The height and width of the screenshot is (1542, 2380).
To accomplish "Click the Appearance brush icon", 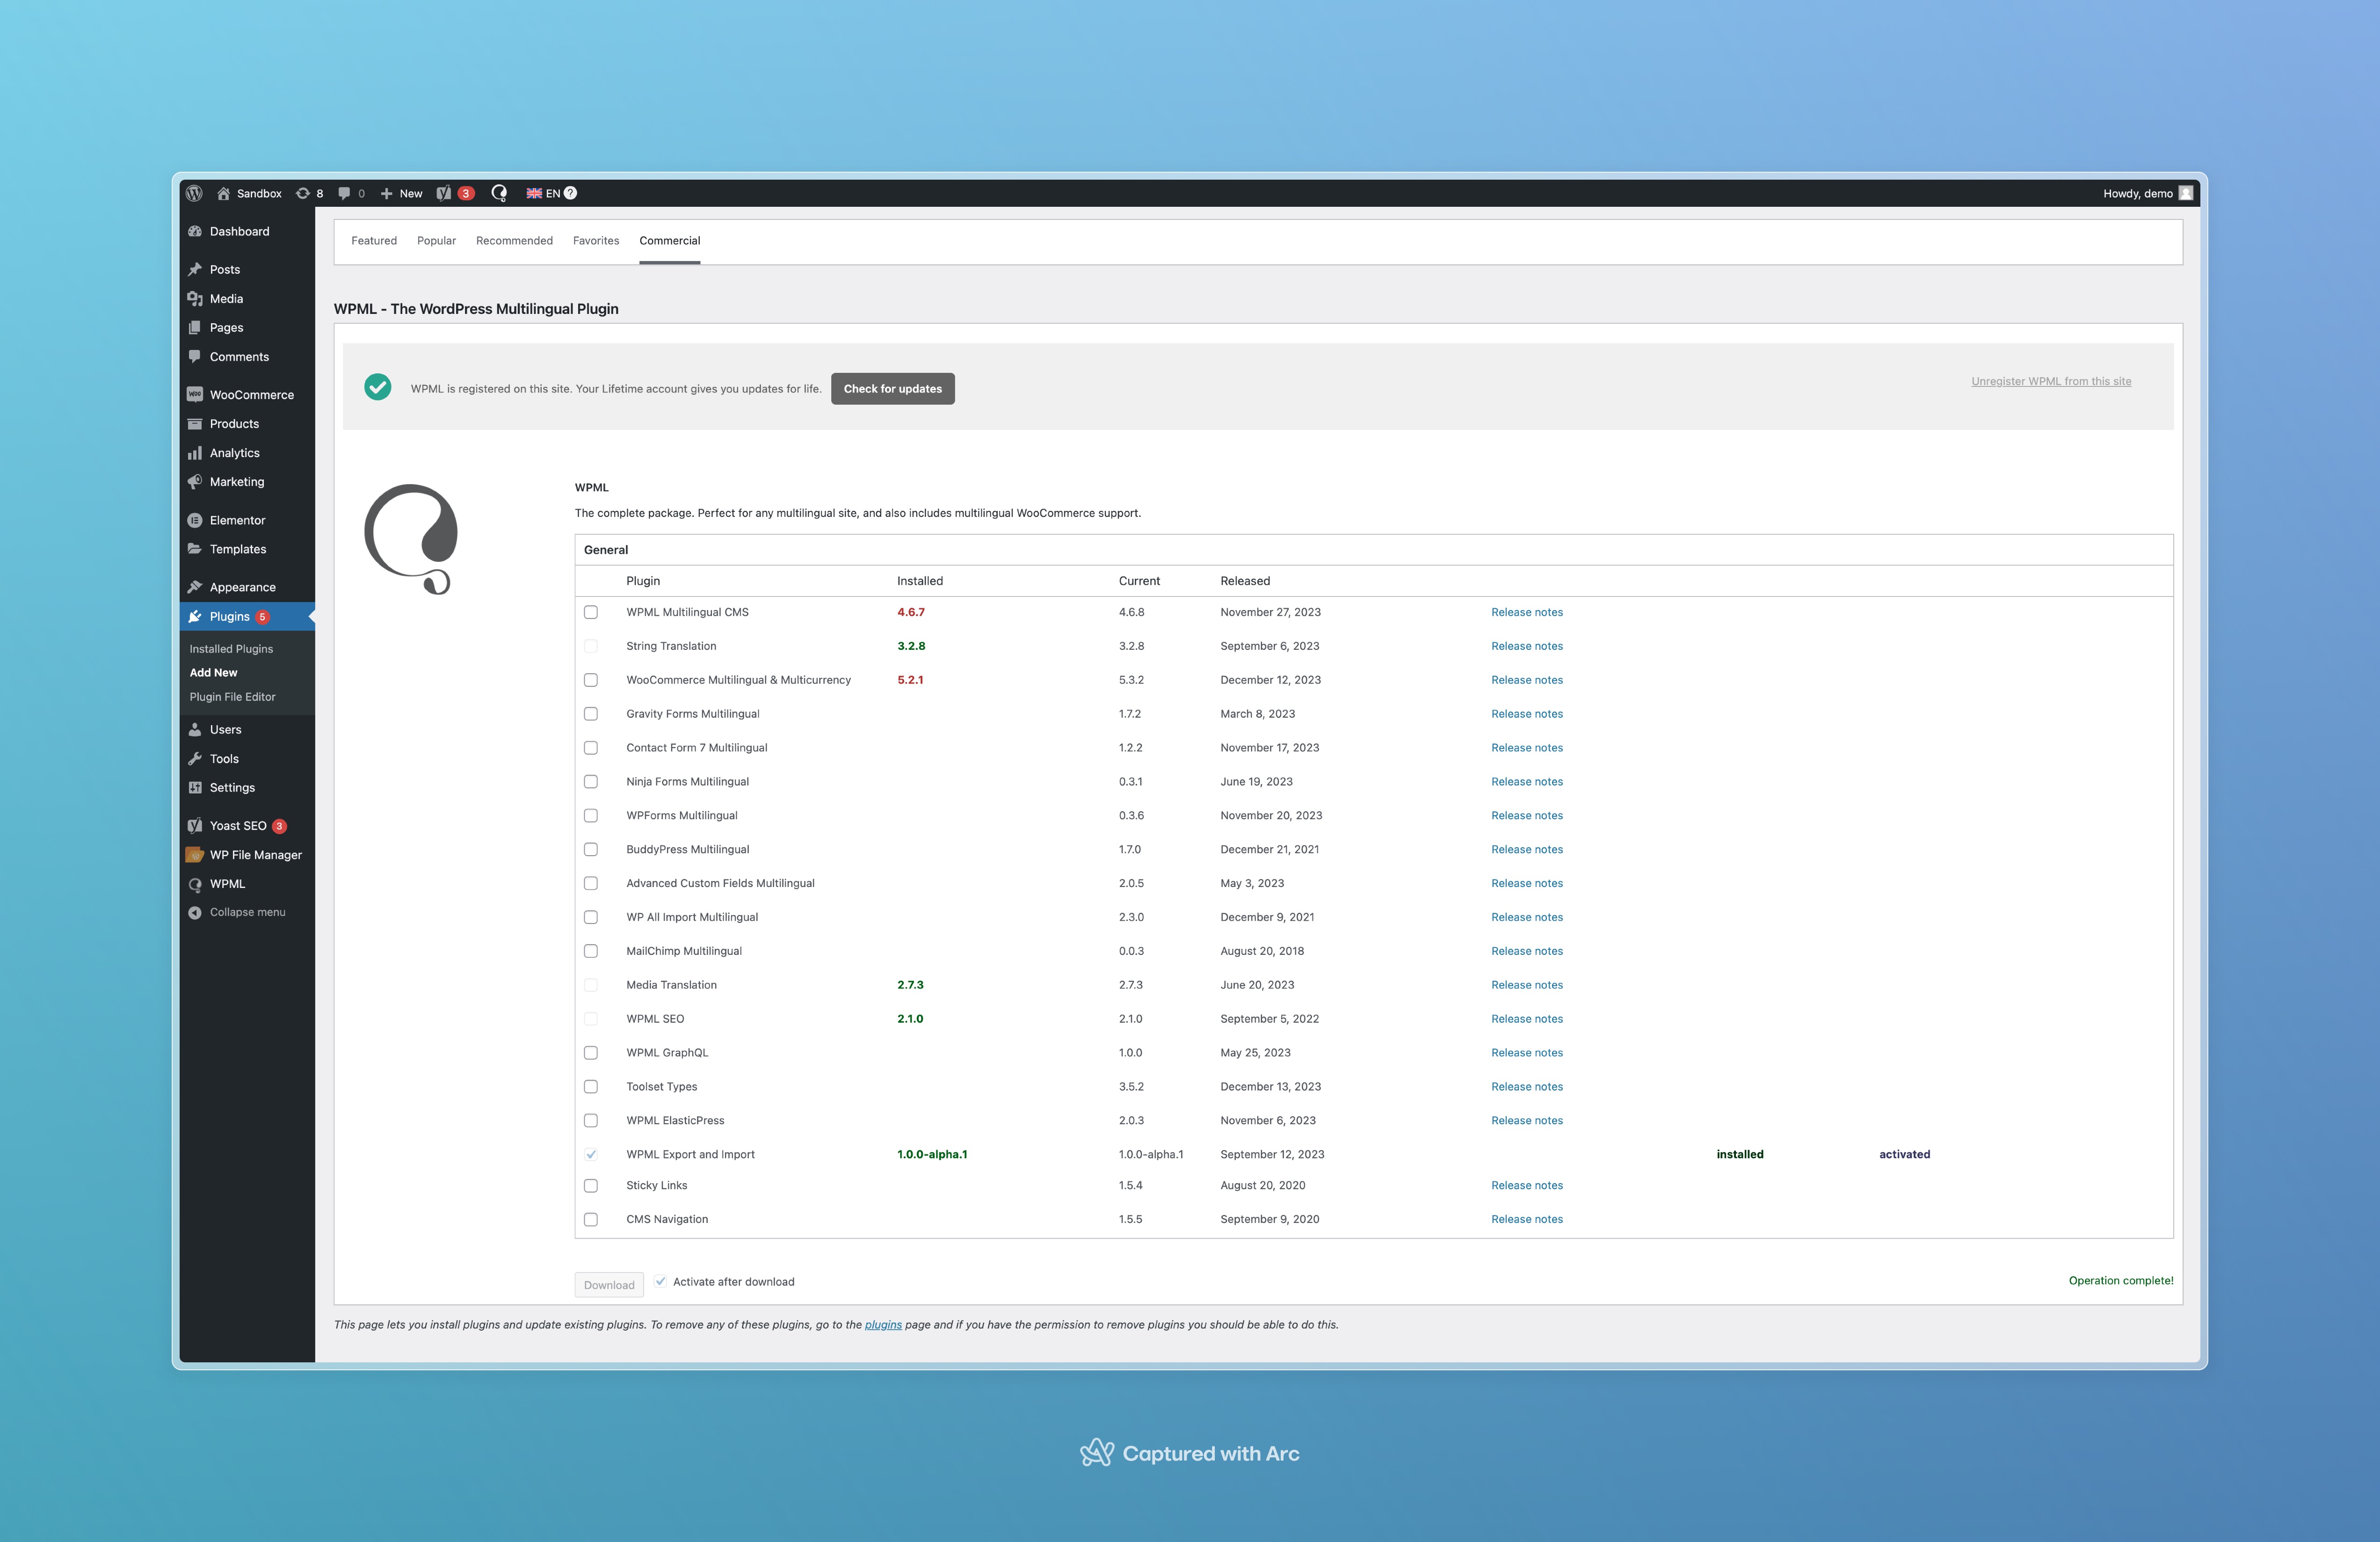I will click(195, 587).
